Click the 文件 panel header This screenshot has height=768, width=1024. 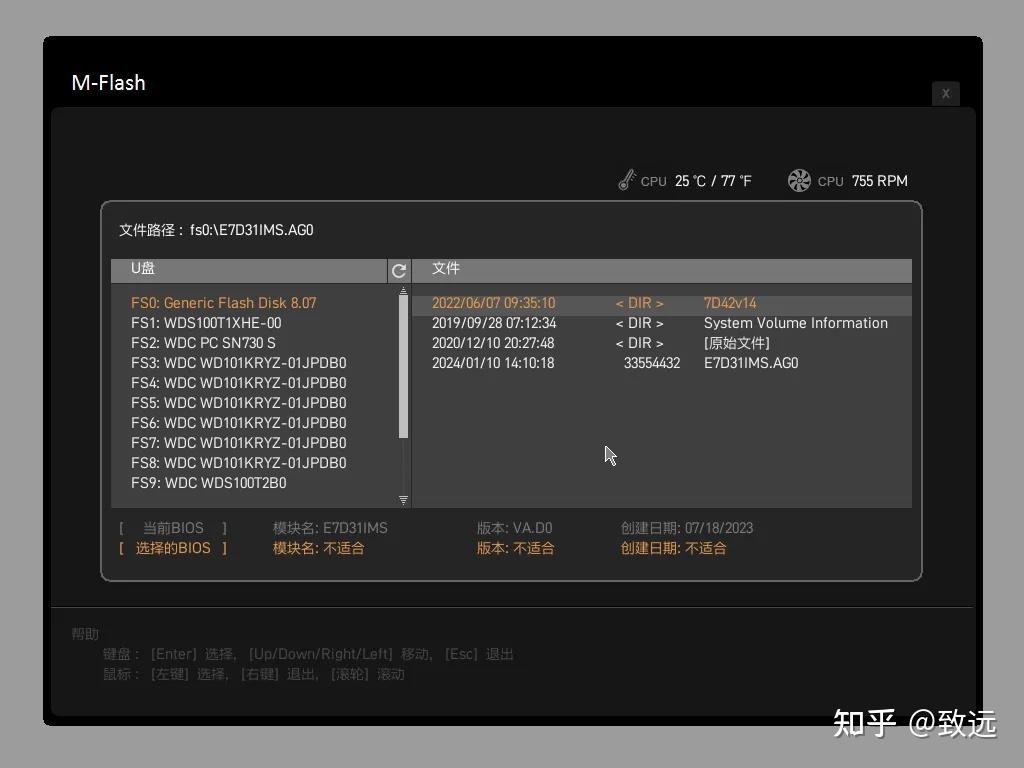[x=446, y=268]
